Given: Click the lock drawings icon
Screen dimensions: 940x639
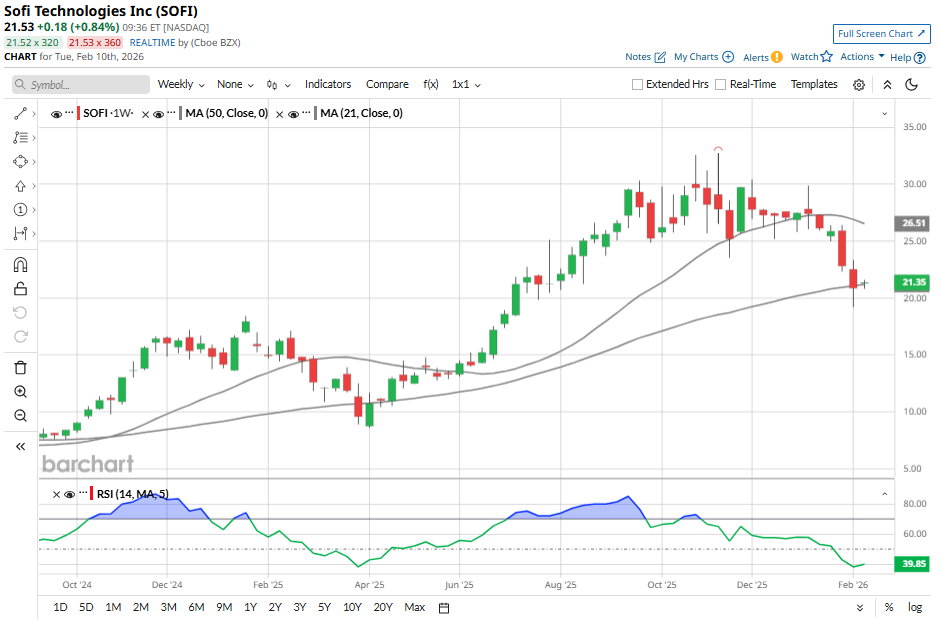Looking at the screenshot, I should pyautogui.click(x=20, y=289).
